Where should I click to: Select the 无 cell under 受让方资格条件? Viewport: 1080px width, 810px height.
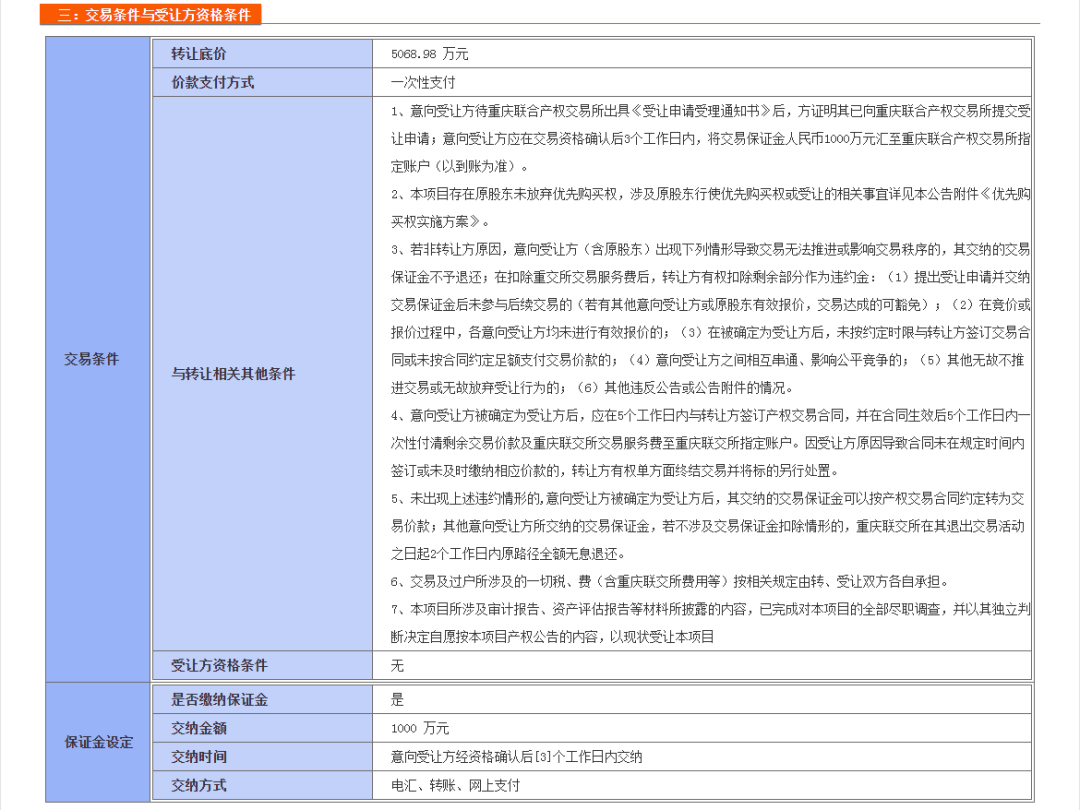394,665
